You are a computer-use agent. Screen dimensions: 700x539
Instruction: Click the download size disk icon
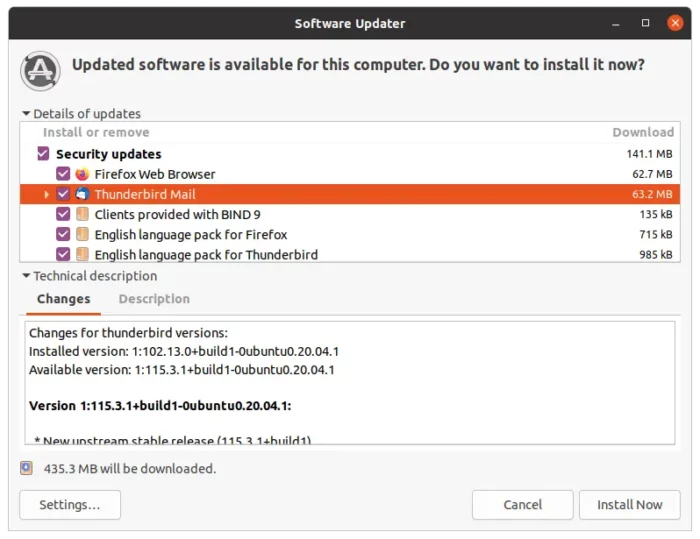26,468
